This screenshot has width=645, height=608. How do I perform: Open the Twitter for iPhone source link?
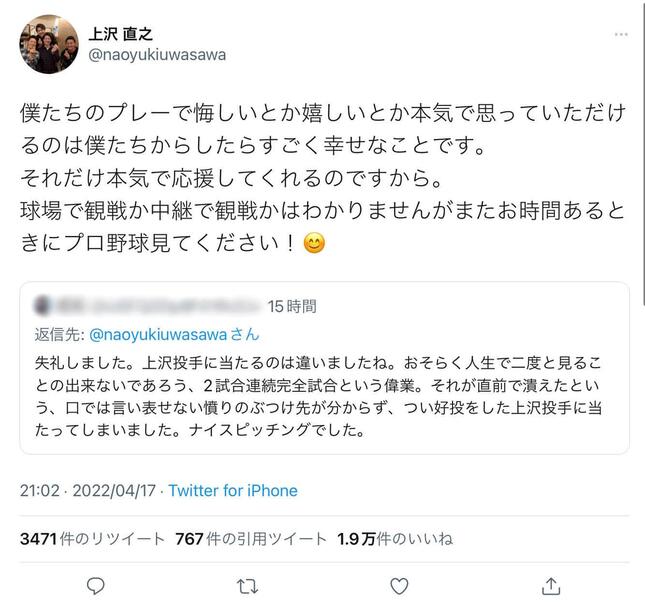pos(233,491)
